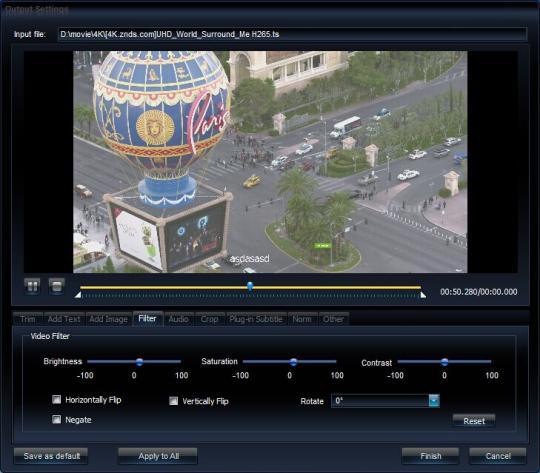Tick the Negate checkbox
Image resolution: width=540 pixels, height=473 pixels.
[x=56, y=419]
